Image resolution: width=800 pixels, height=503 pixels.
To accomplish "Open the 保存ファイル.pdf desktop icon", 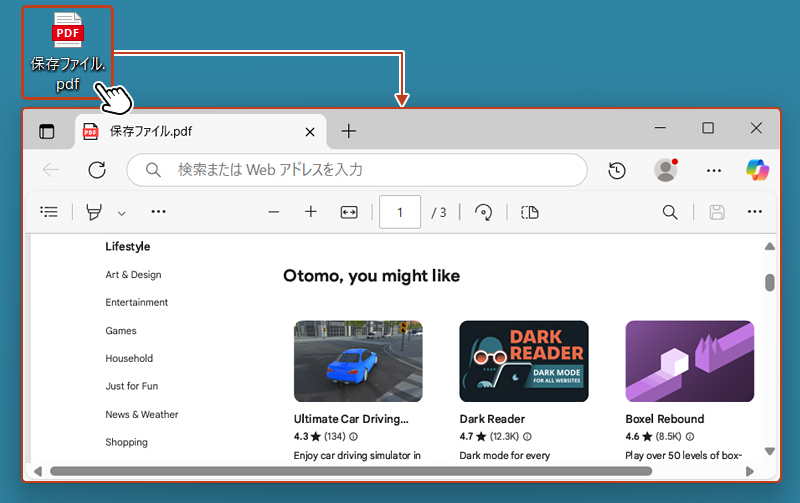I will pos(68,52).
